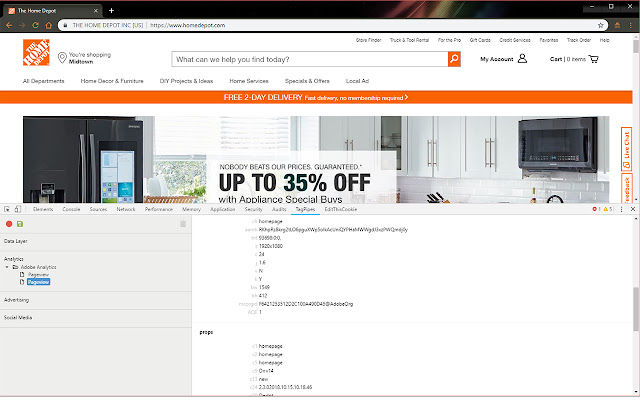The width and height of the screenshot is (640, 400).
Task: Select the TagPipes tab
Action: (x=305, y=209)
